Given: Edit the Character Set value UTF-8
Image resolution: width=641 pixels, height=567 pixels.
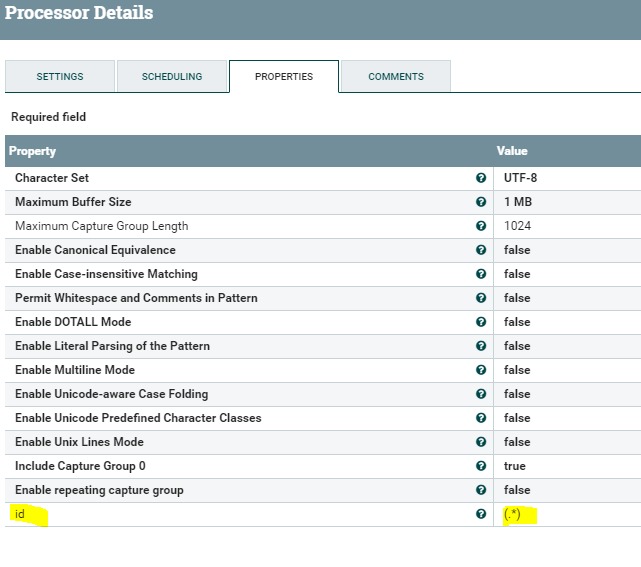Looking at the screenshot, I should tap(521, 178).
